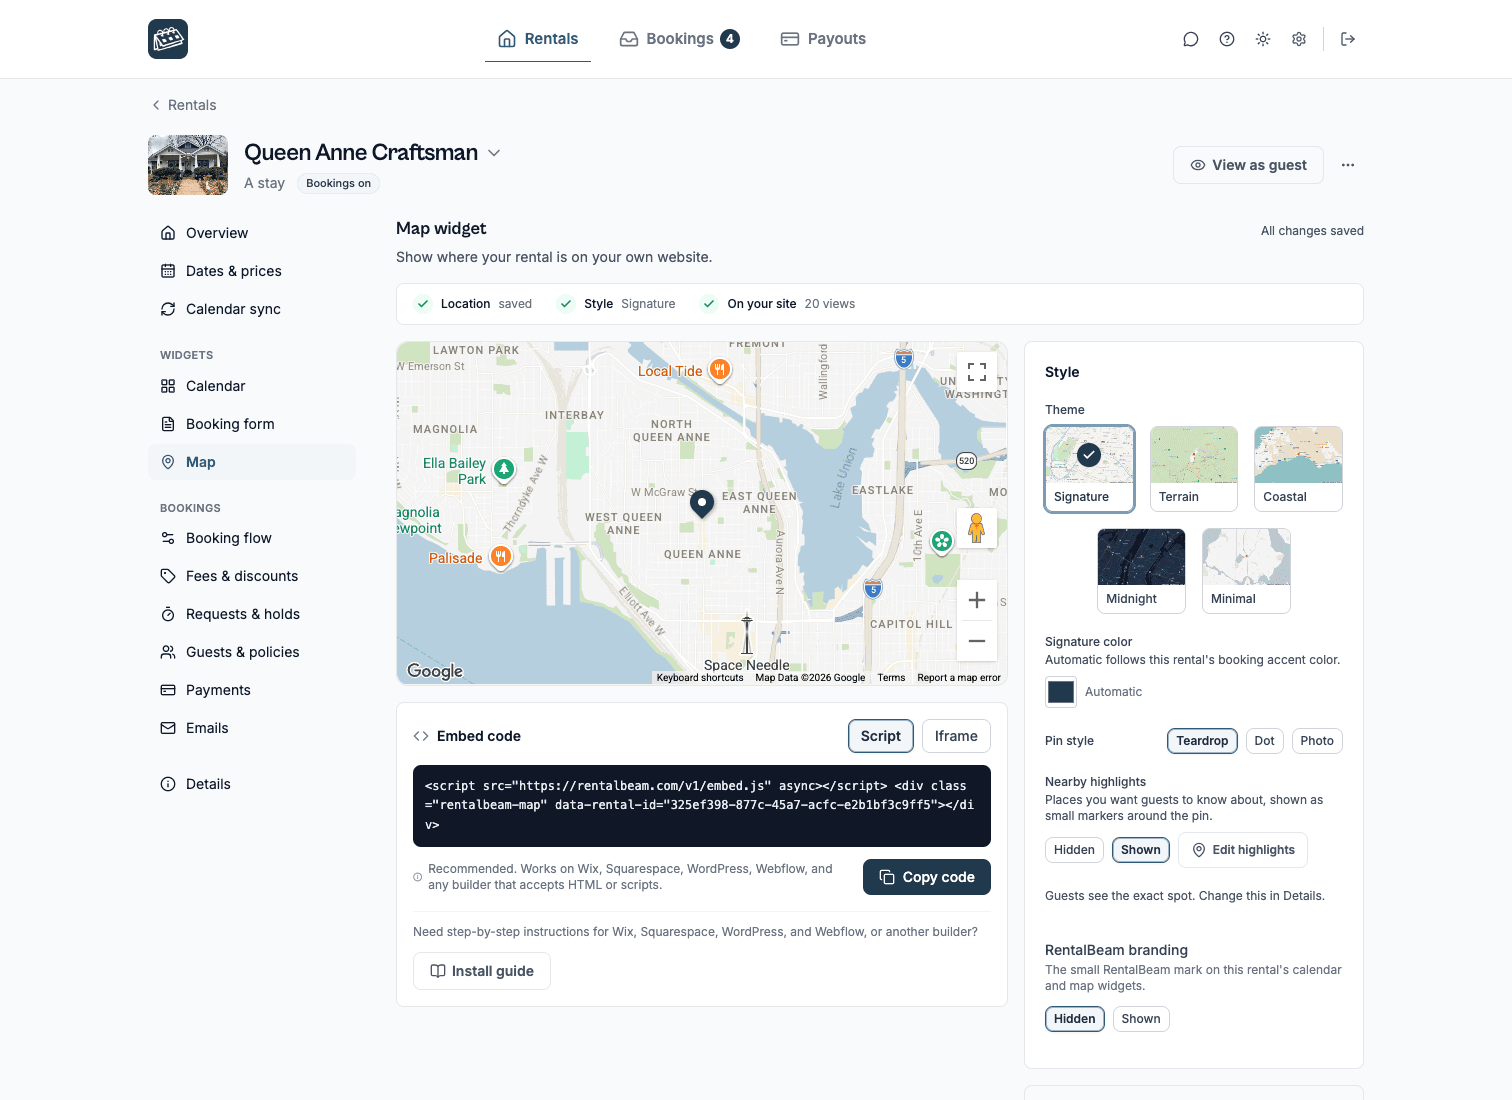Screen dimensions: 1512x1100
Task: Select the Script embed option
Action: pos(881,736)
